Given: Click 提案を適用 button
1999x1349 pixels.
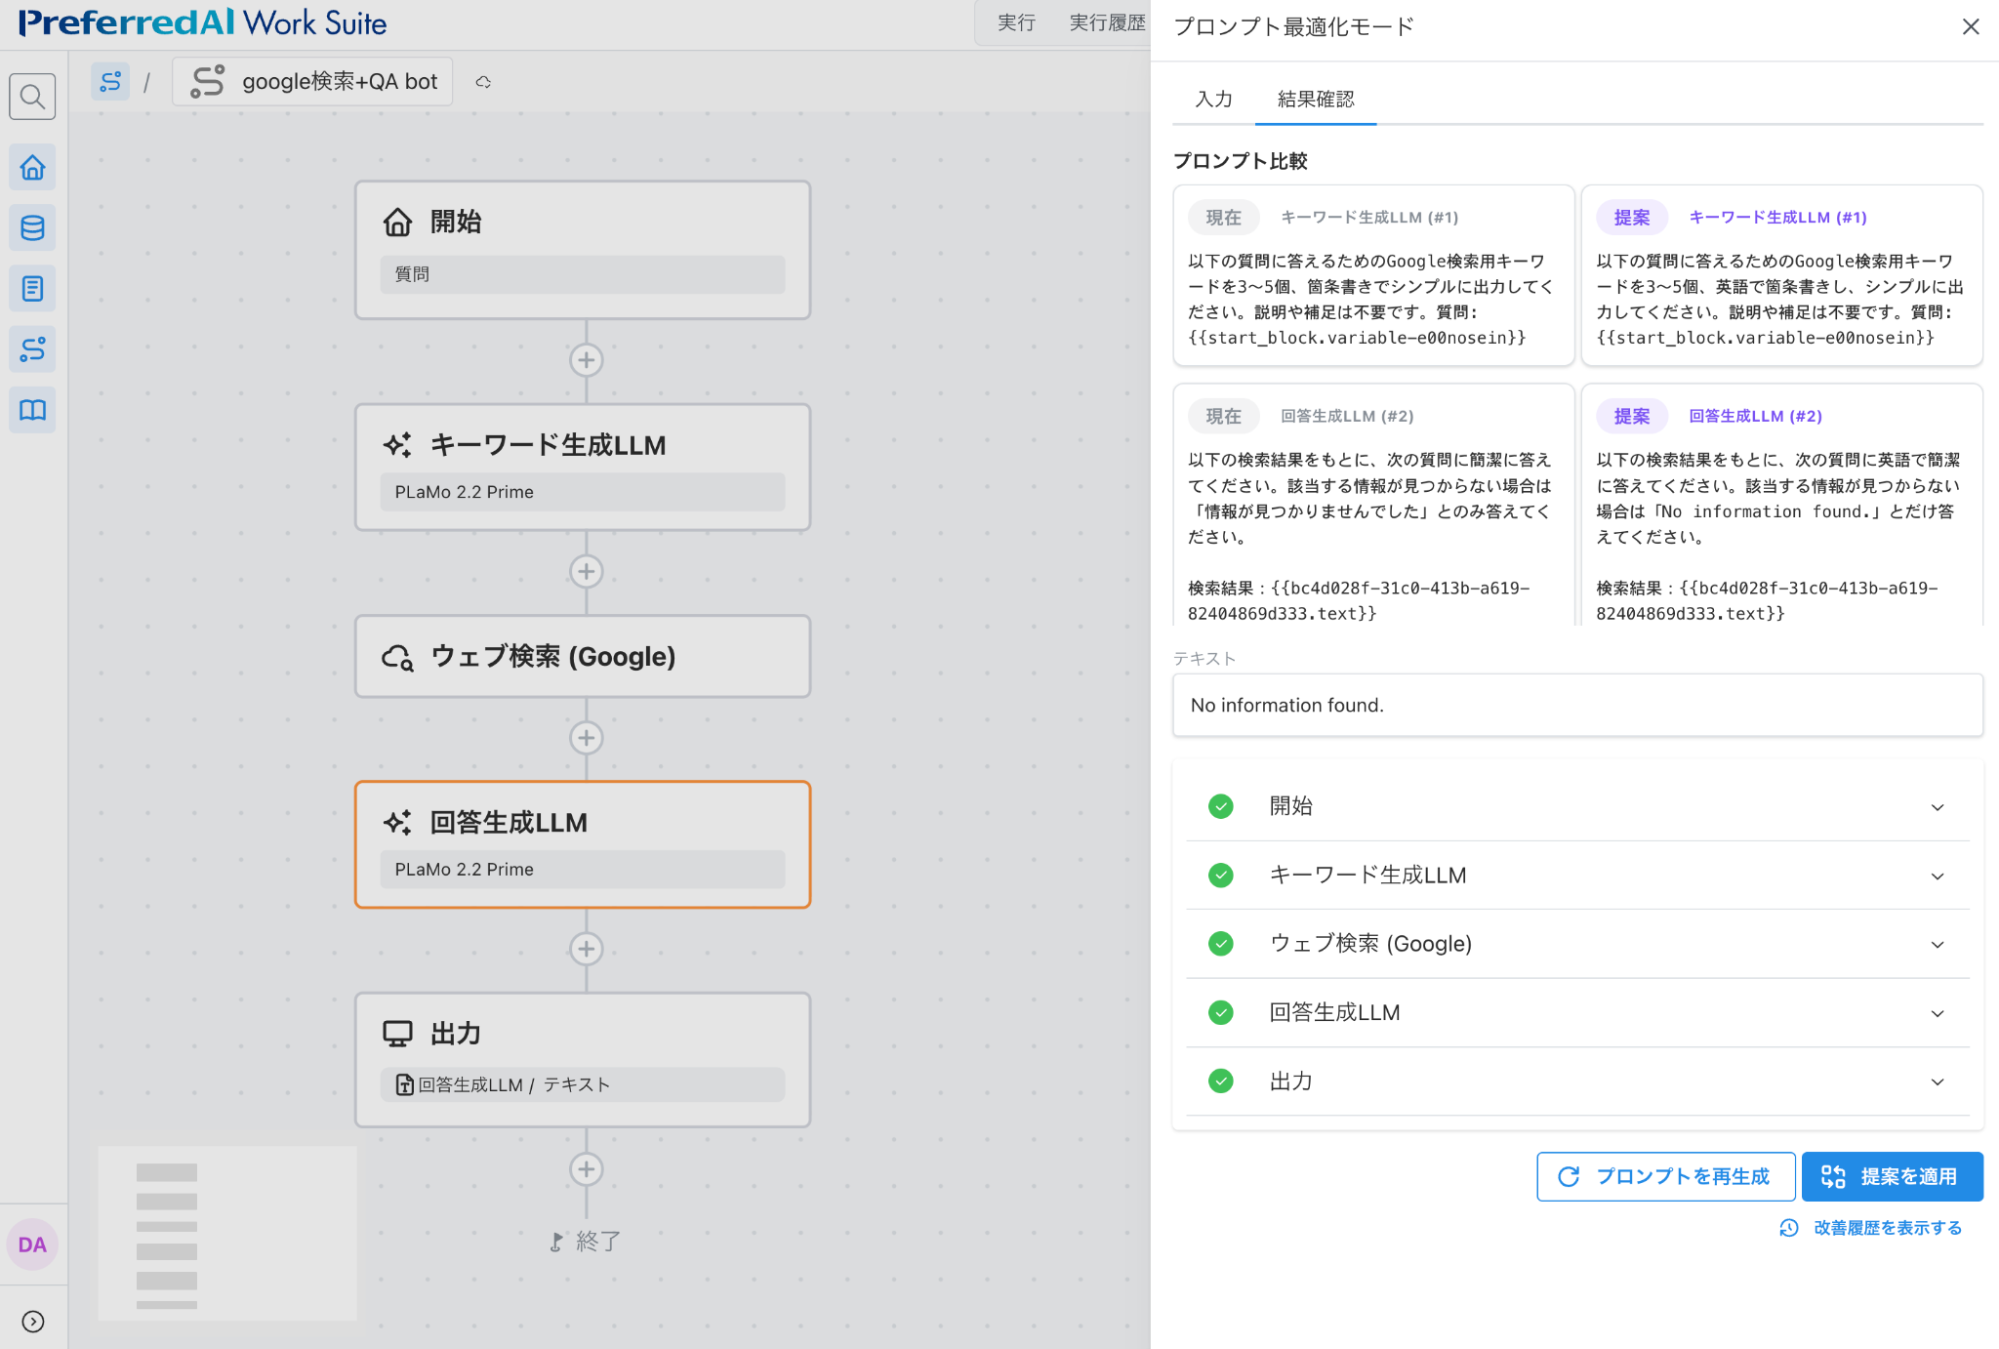Looking at the screenshot, I should click(1891, 1176).
